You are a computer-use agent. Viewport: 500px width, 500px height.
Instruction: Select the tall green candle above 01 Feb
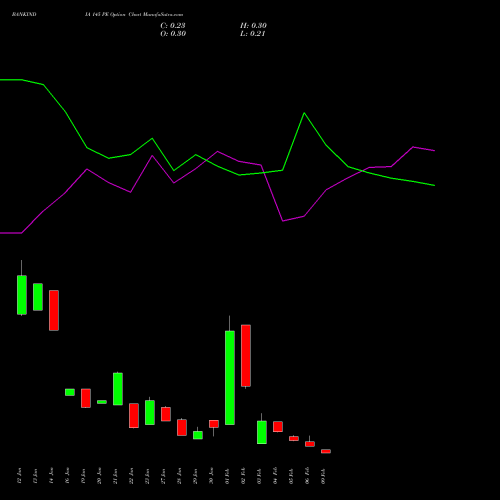coord(230,378)
